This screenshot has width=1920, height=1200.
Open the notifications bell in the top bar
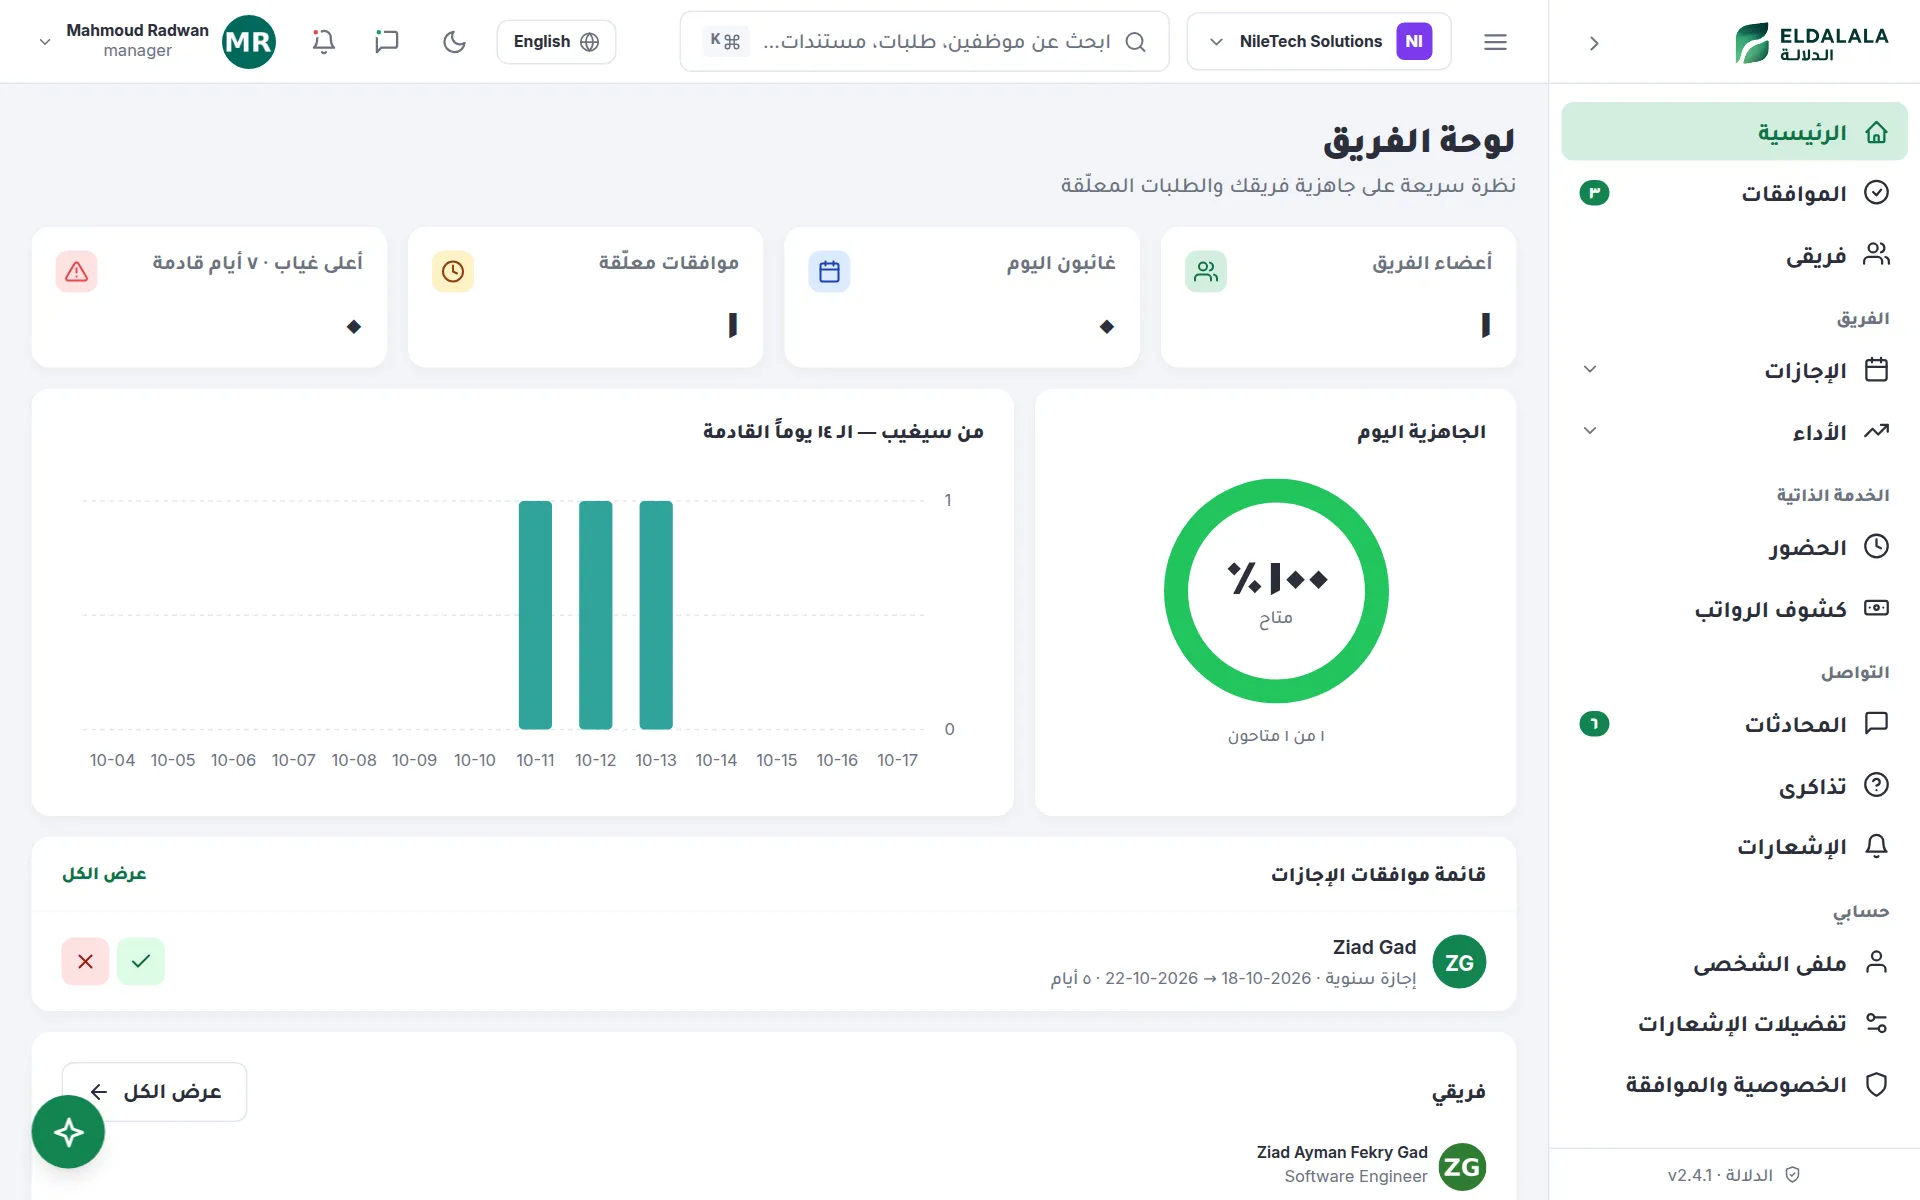click(323, 41)
